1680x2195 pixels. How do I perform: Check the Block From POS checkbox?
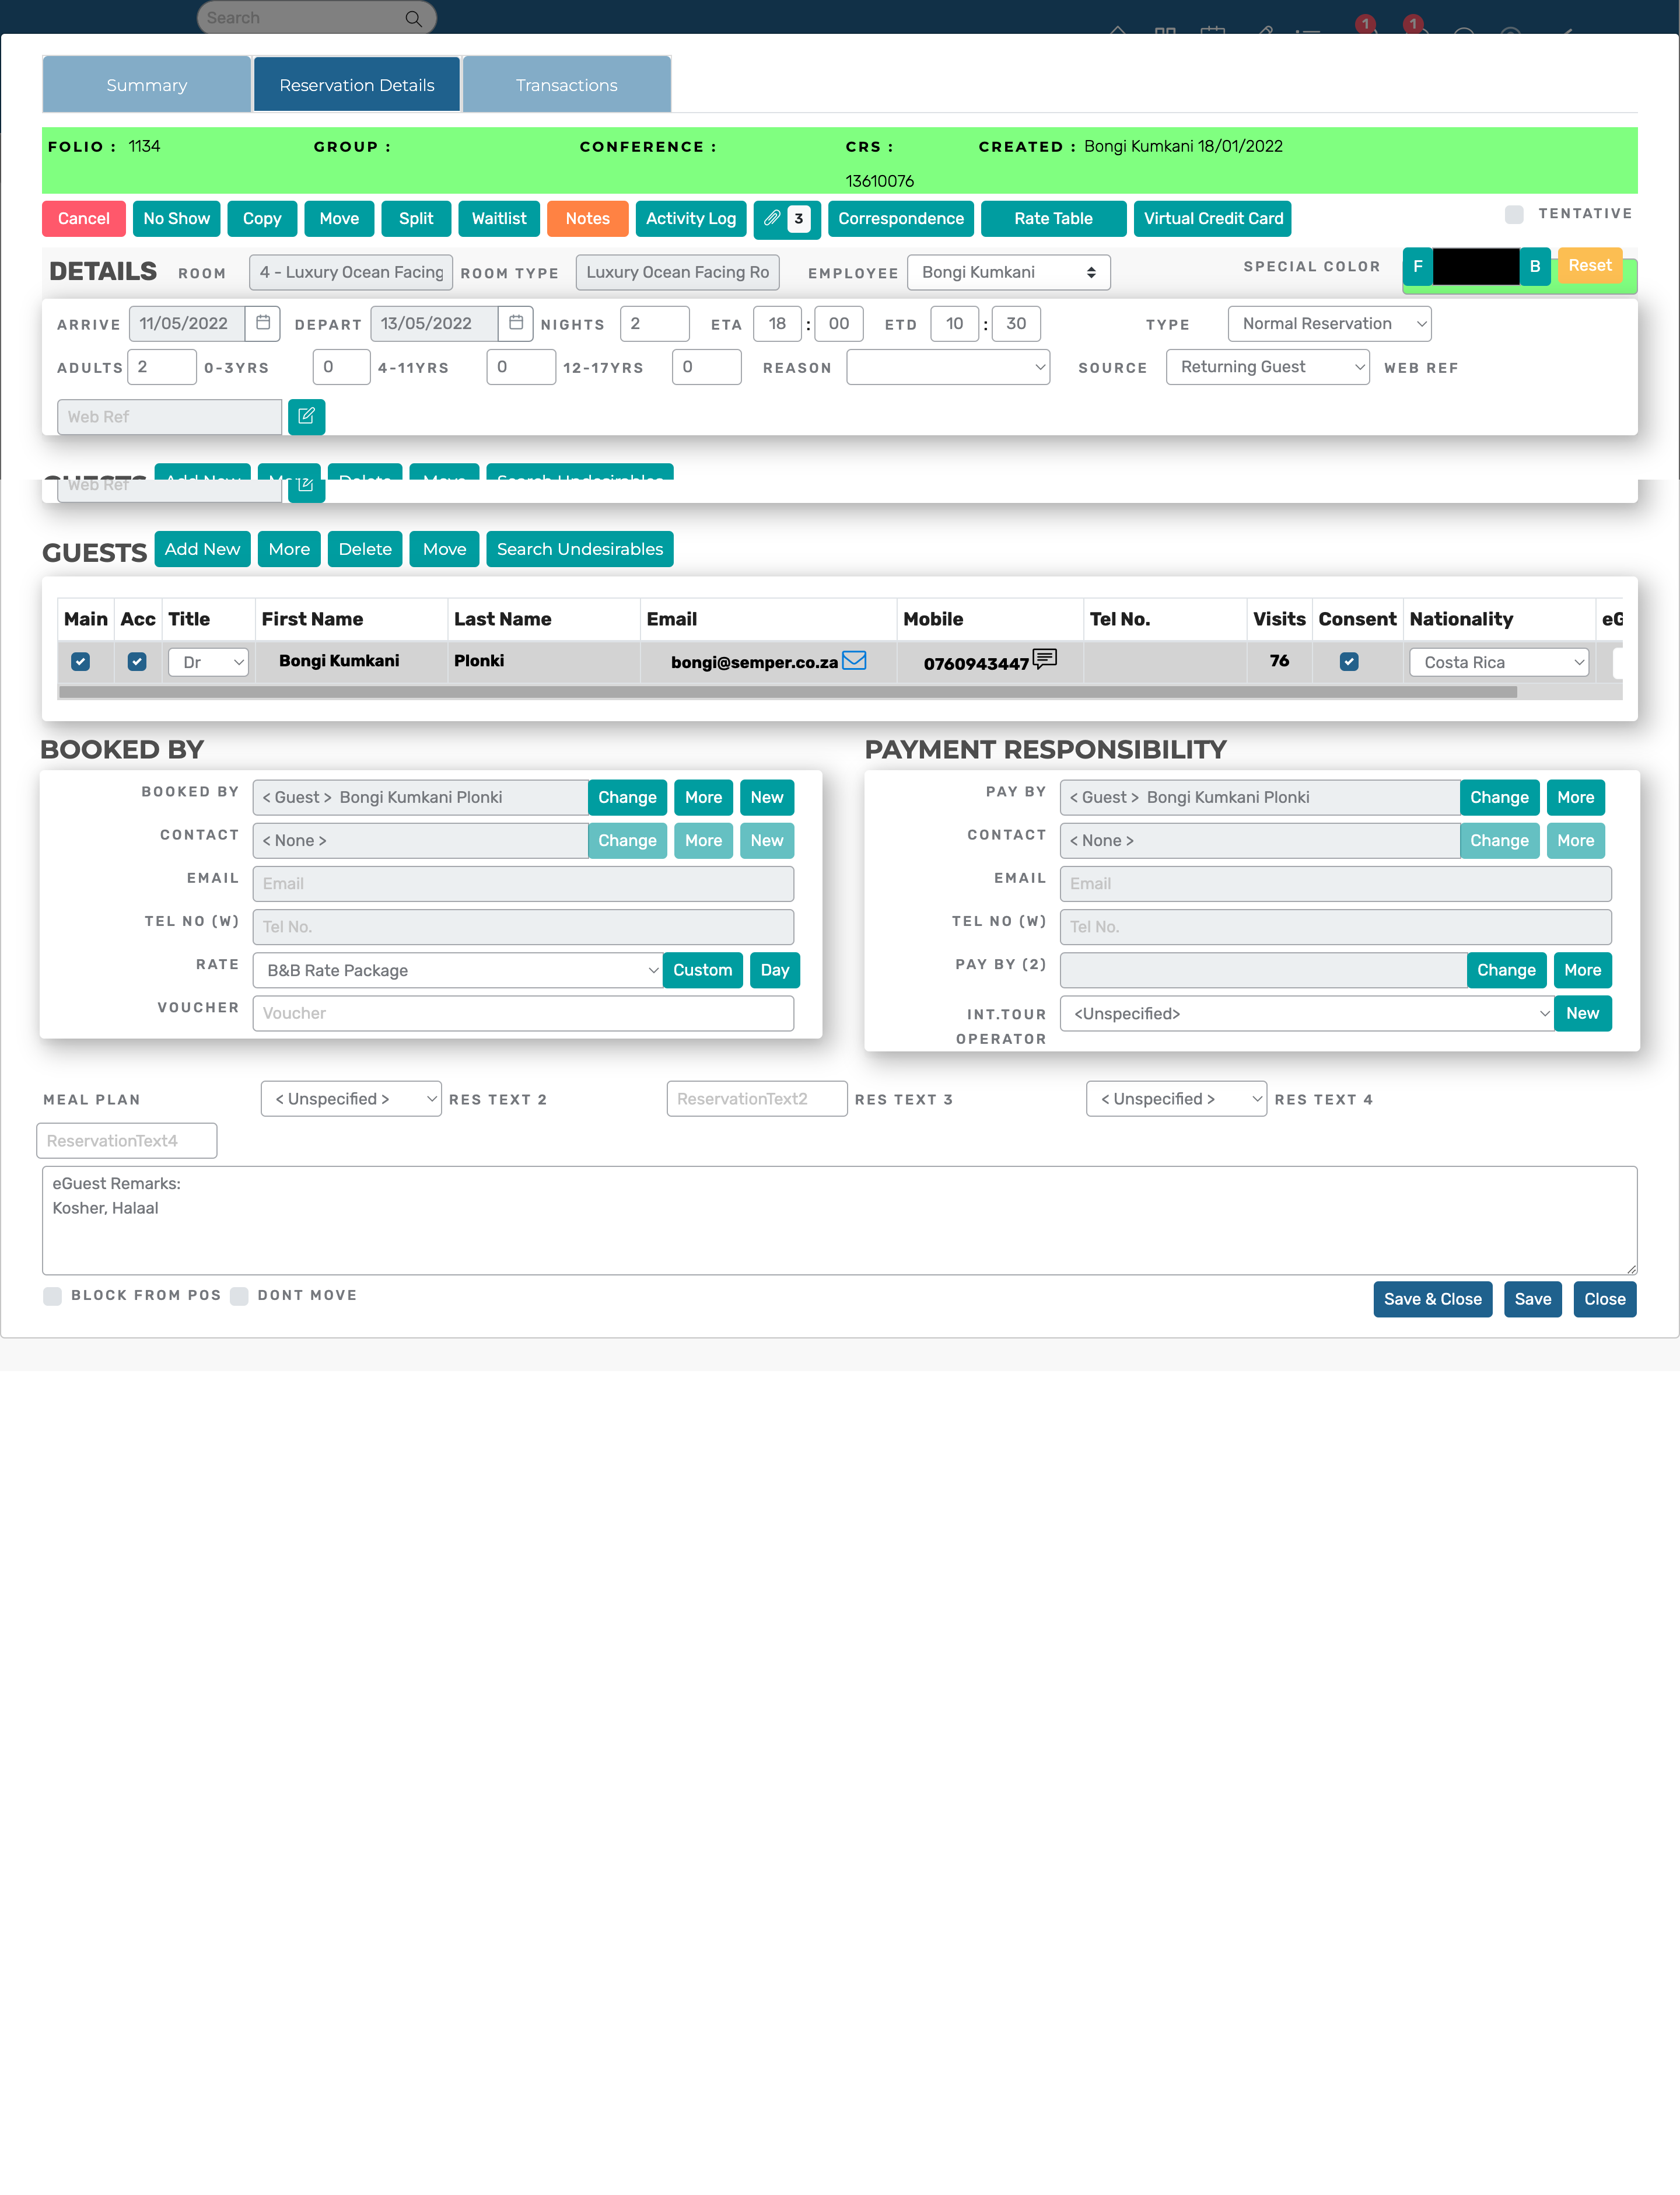click(52, 1296)
